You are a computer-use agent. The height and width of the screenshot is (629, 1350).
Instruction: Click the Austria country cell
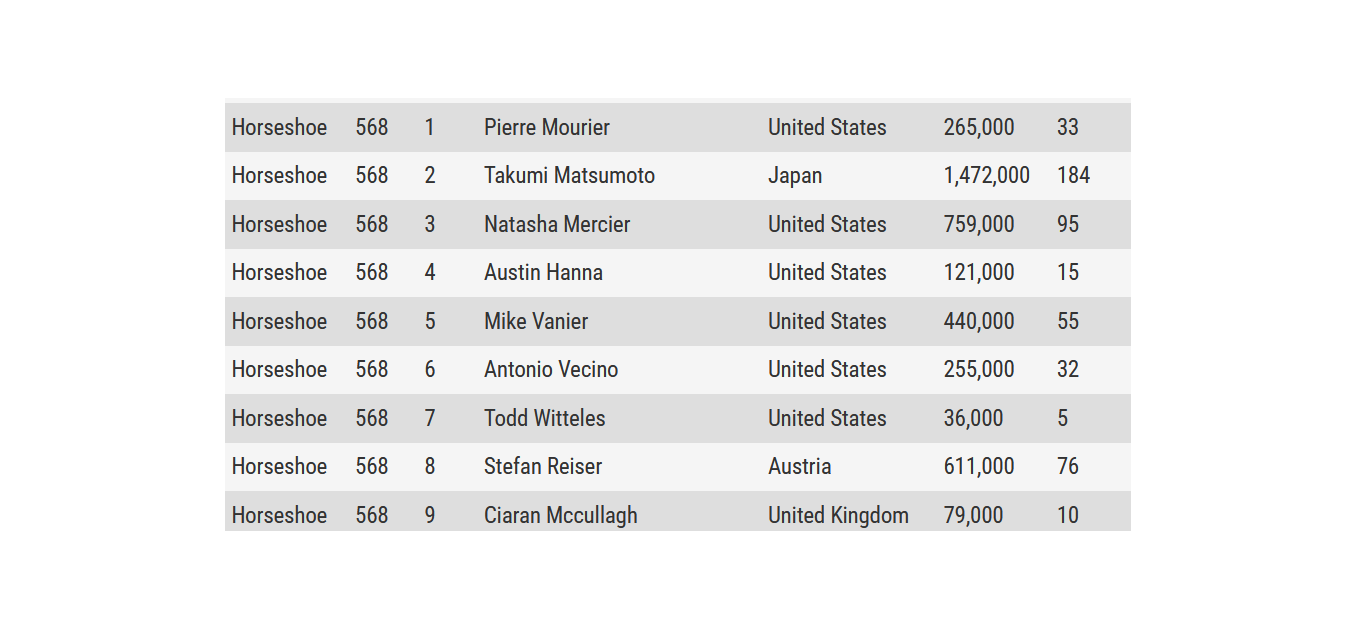click(x=800, y=466)
